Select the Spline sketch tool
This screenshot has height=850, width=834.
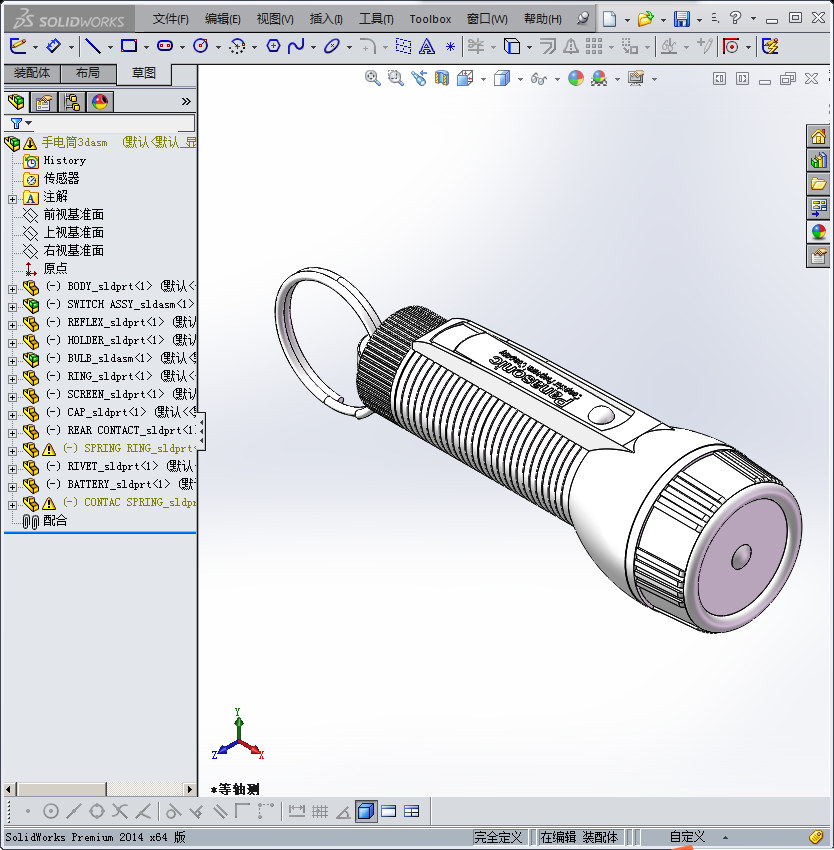coord(296,46)
